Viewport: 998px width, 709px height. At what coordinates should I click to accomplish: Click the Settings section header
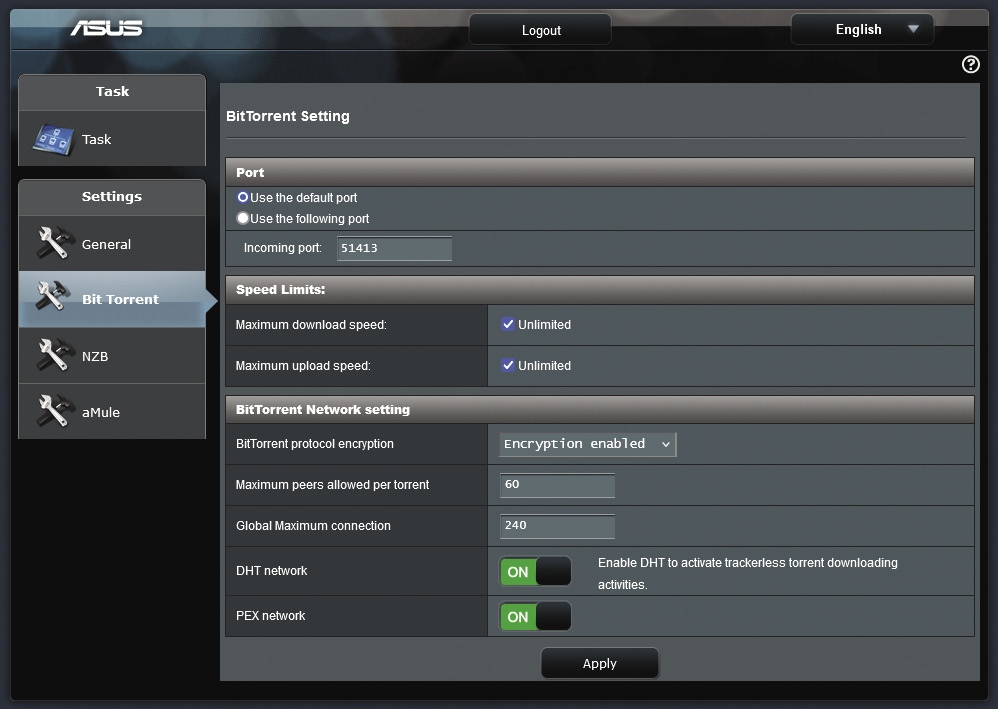point(112,197)
